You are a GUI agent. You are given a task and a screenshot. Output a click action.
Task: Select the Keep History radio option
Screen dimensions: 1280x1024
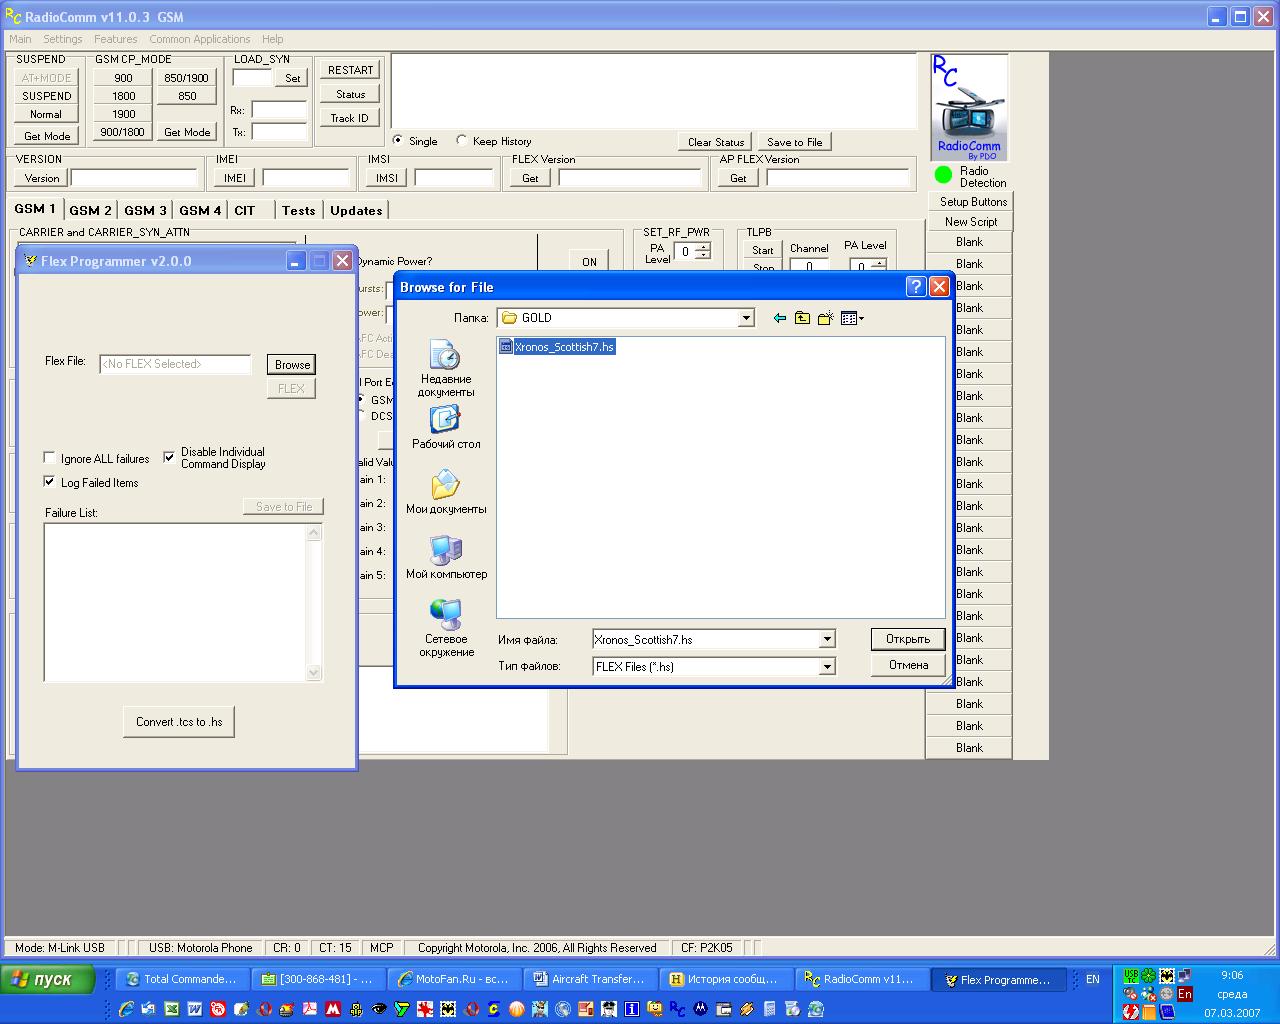coord(461,140)
